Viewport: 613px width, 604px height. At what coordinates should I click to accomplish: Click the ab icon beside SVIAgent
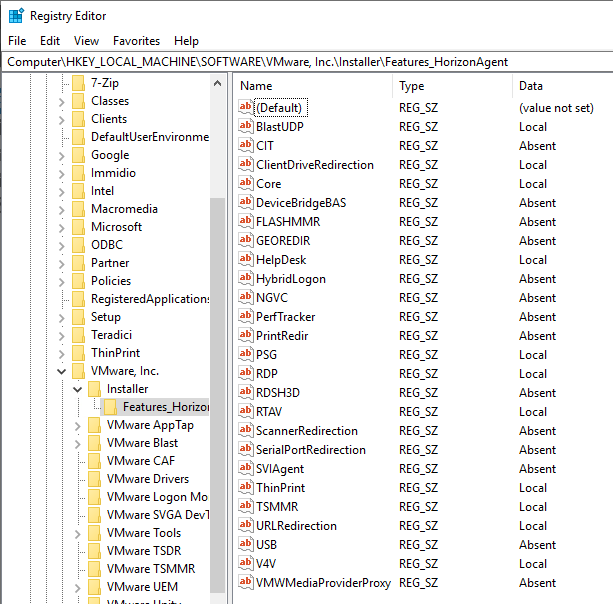click(x=246, y=468)
